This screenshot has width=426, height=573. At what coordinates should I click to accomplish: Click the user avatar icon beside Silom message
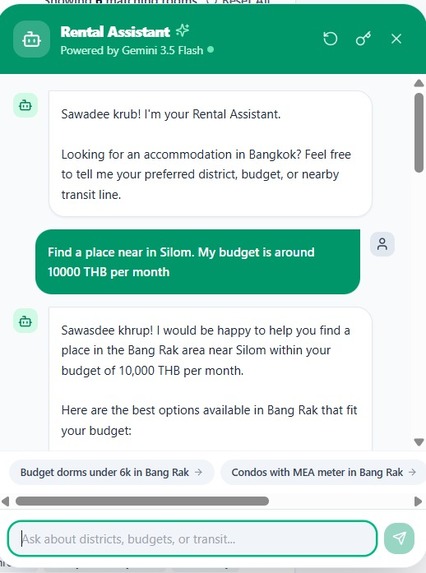[x=382, y=244]
